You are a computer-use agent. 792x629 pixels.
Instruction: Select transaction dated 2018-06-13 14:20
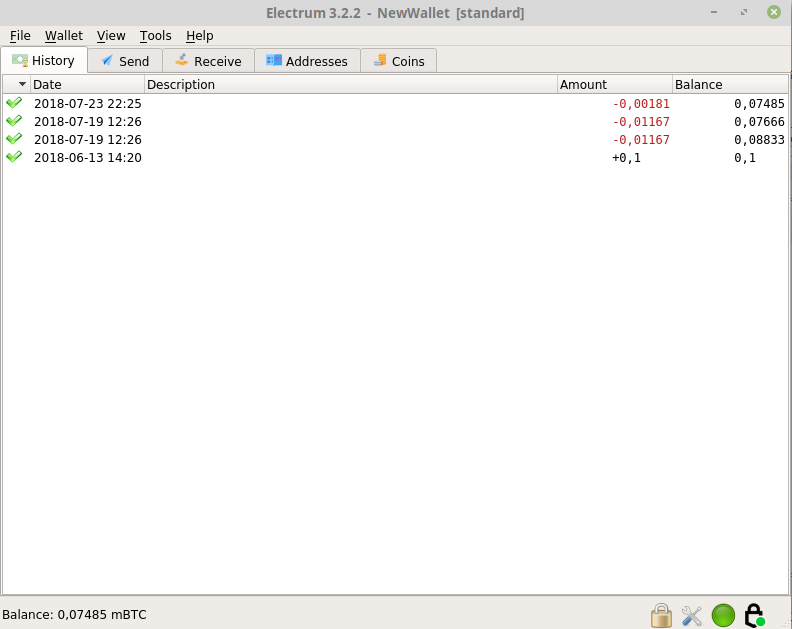(395, 158)
